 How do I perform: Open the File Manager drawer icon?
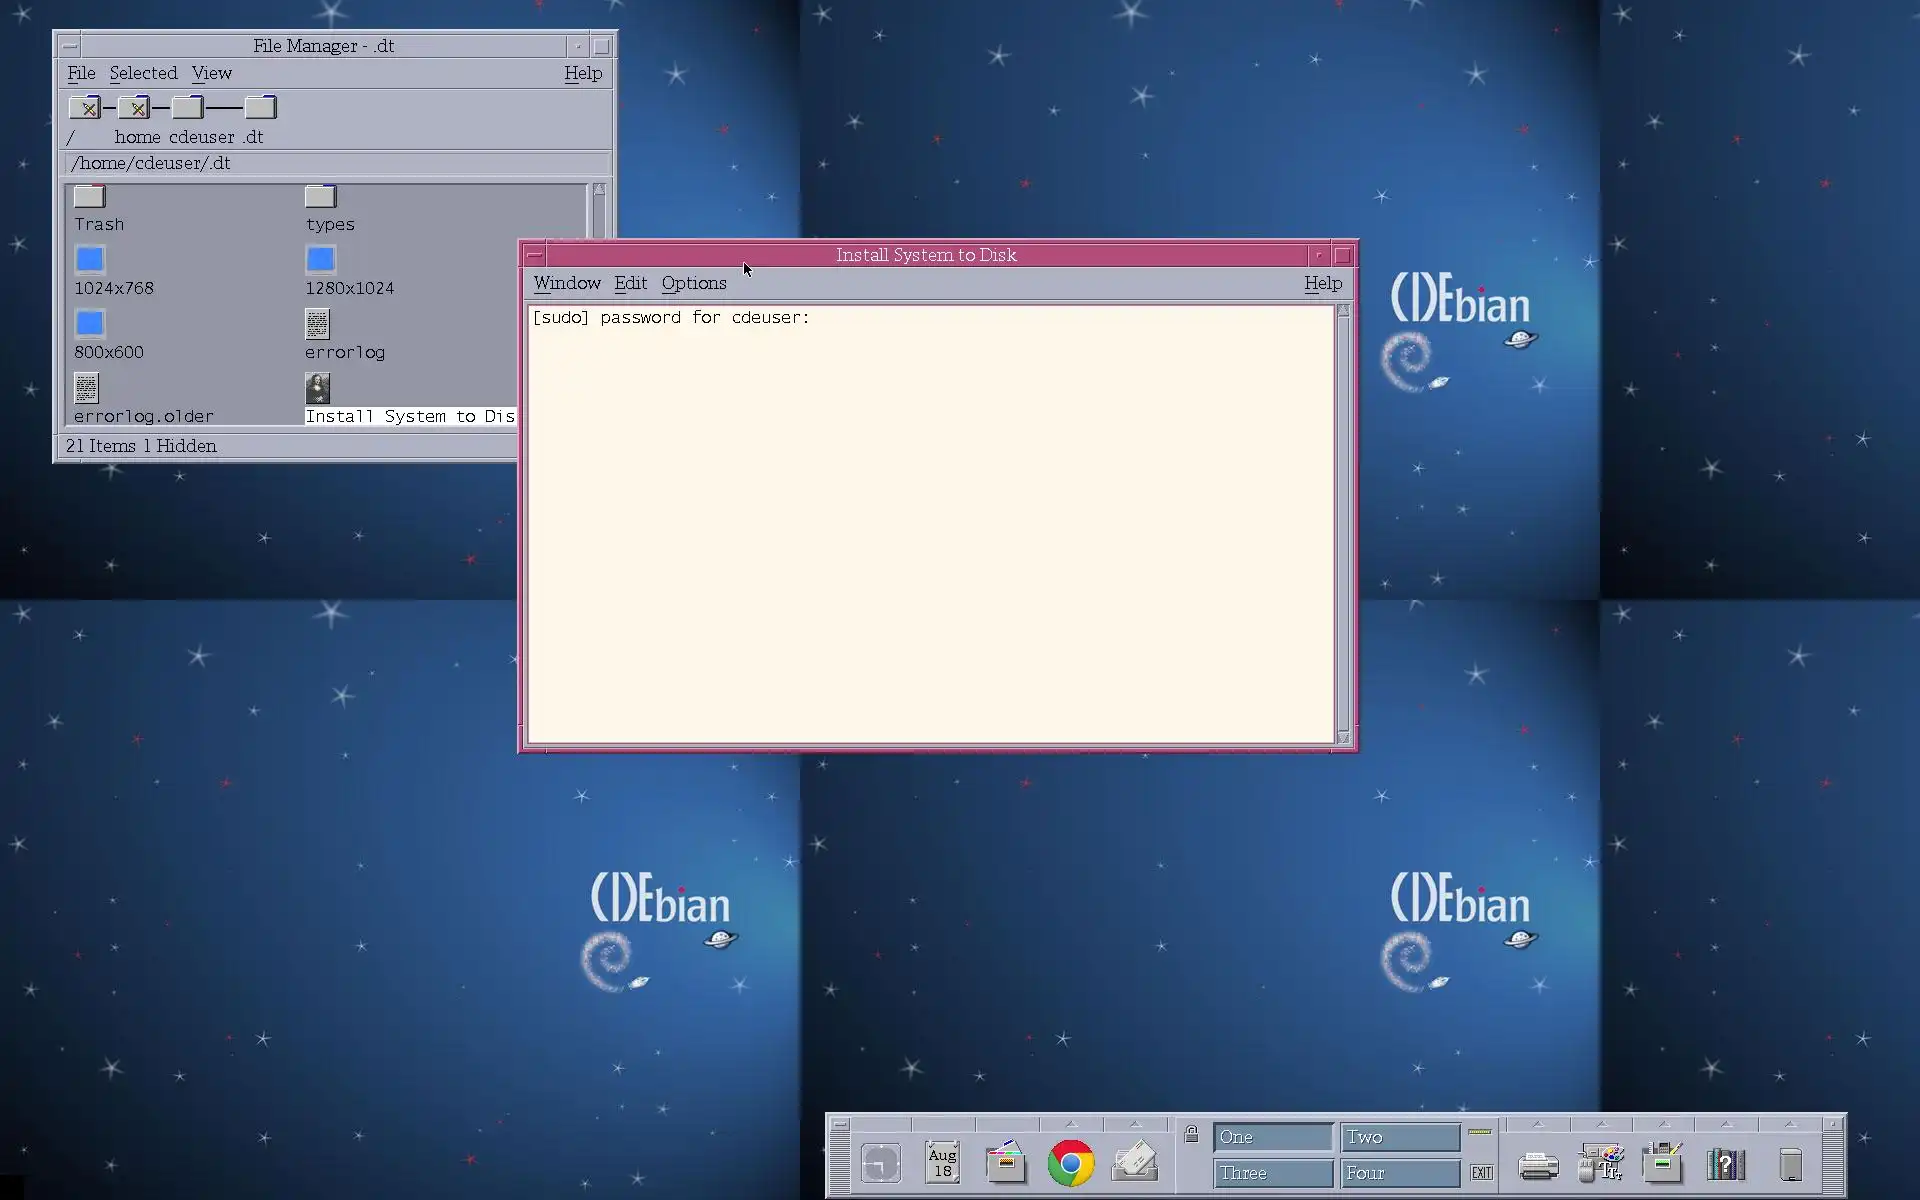click(x=1006, y=1163)
